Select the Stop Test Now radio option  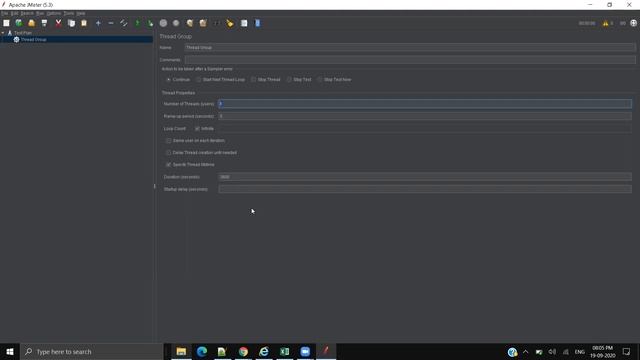(320, 80)
